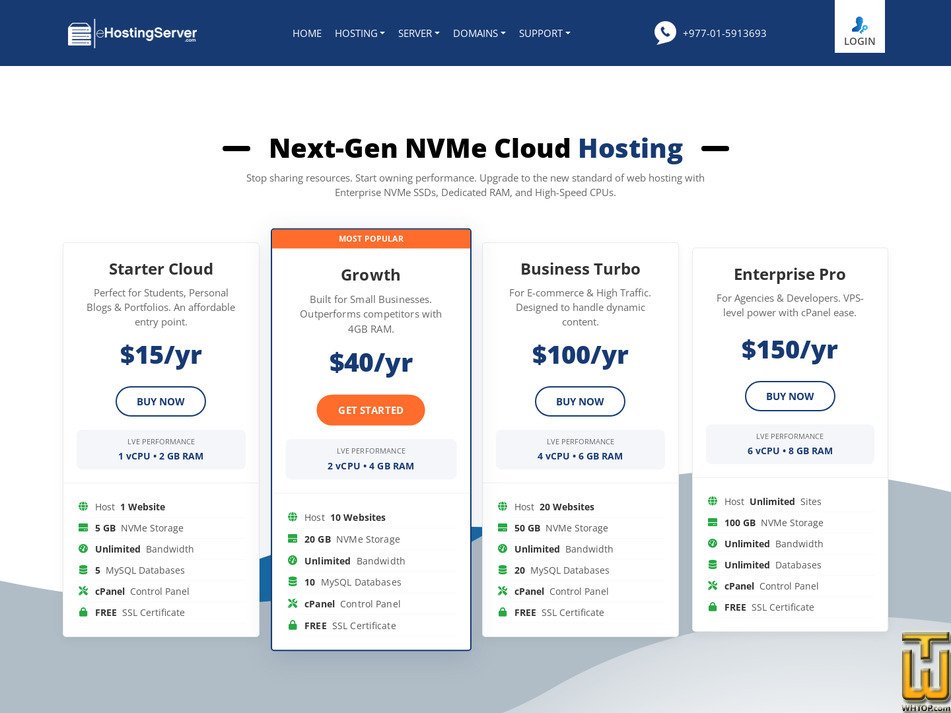Select HOME in the navigation bar
The image size is (951, 713).
click(x=307, y=33)
